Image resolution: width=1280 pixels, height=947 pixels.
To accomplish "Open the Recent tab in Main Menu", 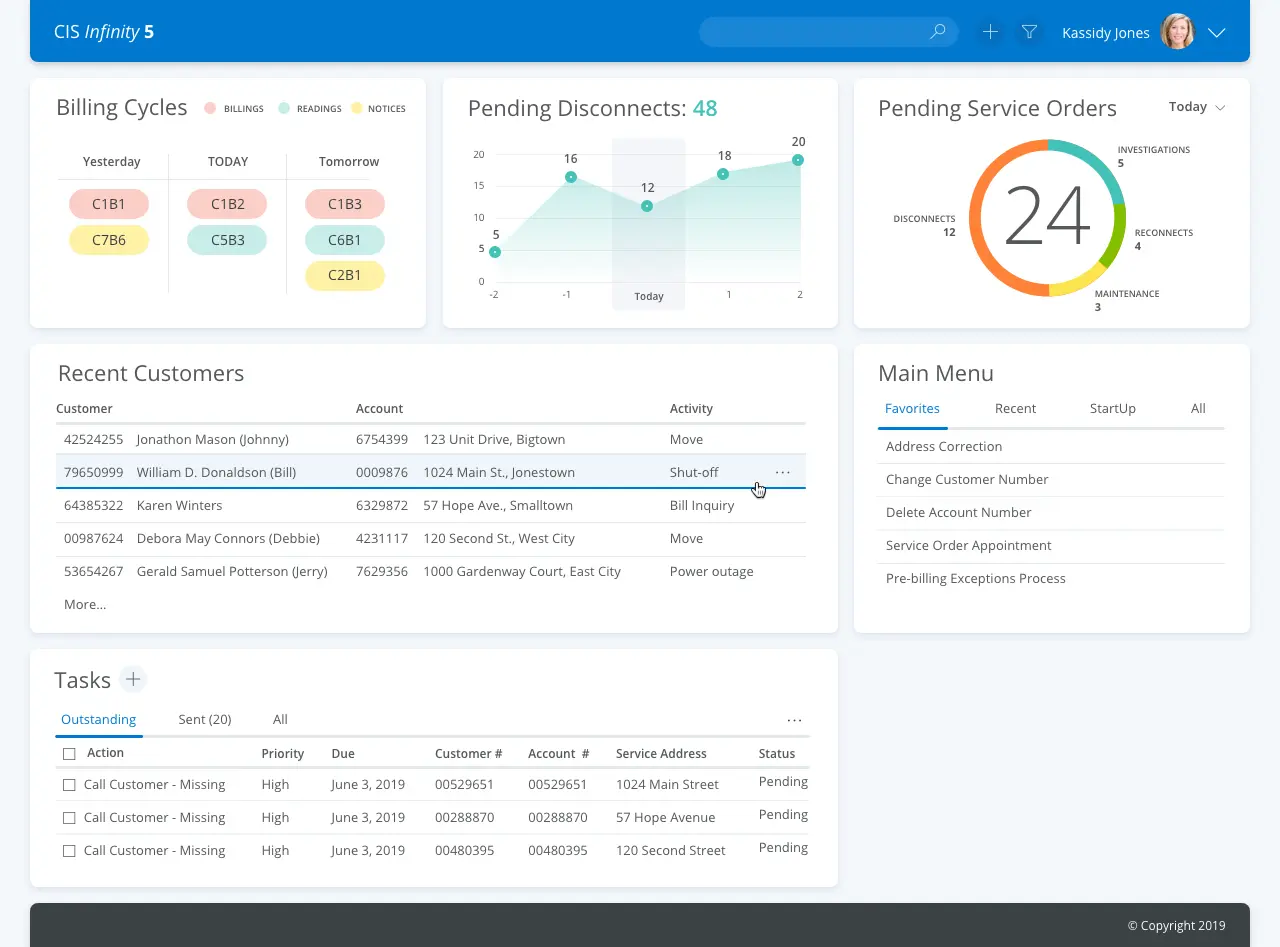I will (x=1015, y=408).
